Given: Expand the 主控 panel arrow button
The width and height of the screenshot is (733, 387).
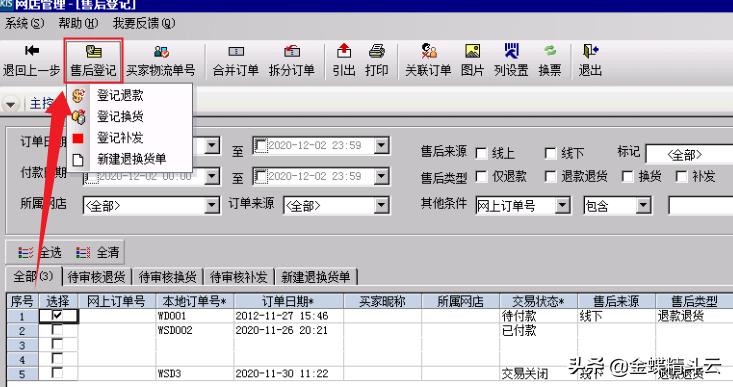Looking at the screenshot, I should coord(10,103).
